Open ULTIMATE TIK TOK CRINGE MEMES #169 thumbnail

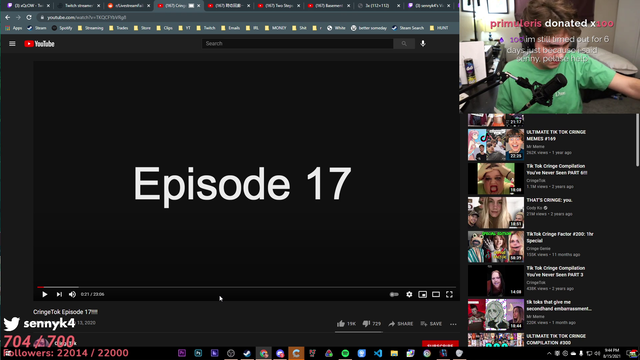click(x=496, y=144)
